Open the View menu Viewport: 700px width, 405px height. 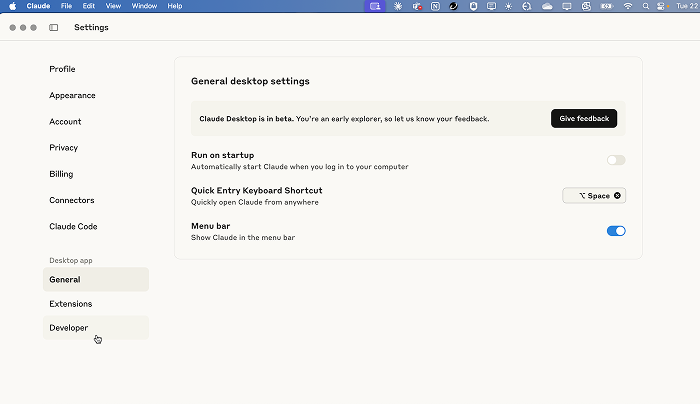point(113,6)
